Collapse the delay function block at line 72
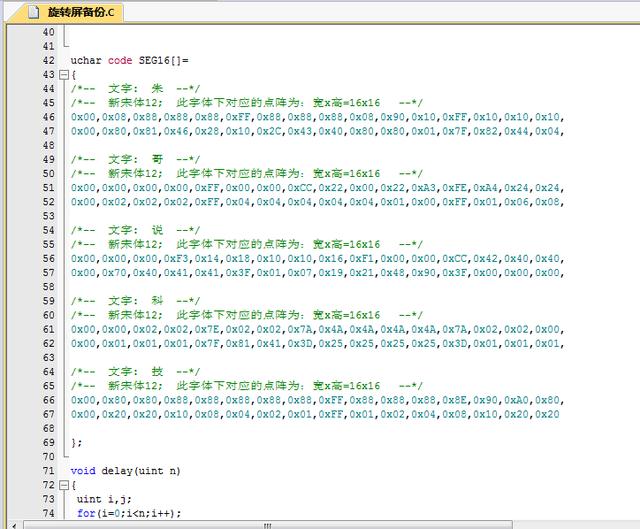This screenshot has height=529, width=640. click(x=64, y=485)
